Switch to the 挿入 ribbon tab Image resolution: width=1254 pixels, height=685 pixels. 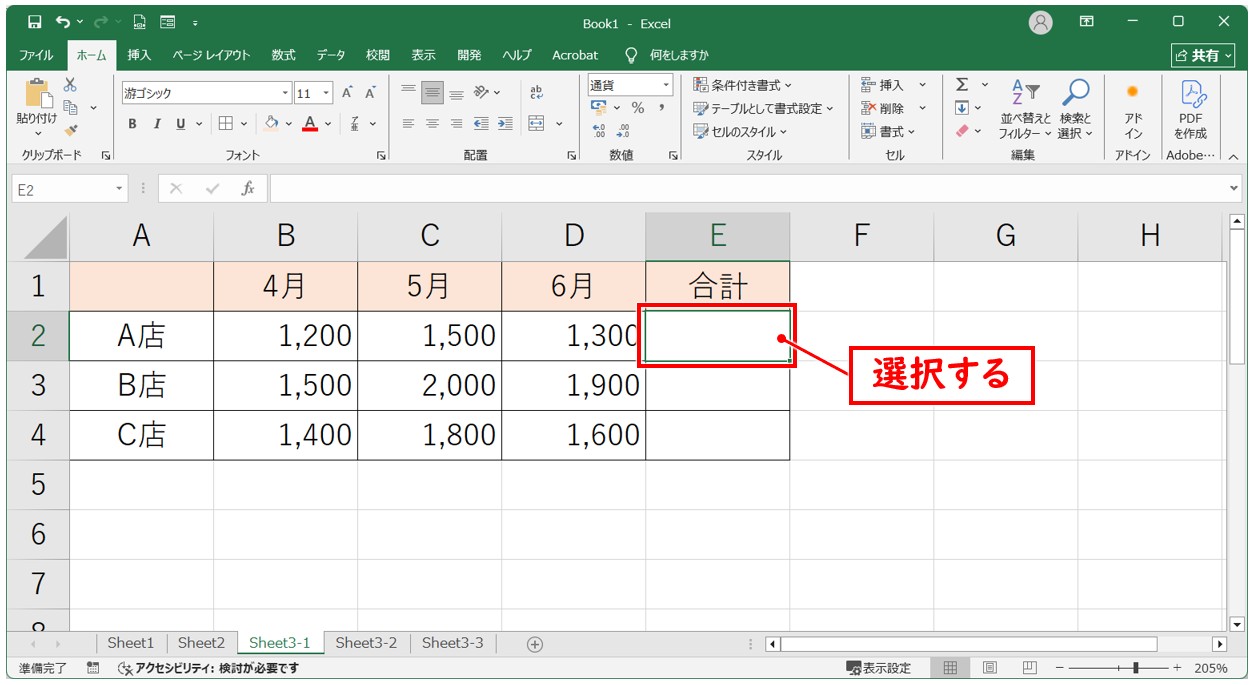(x=139, y=55)
